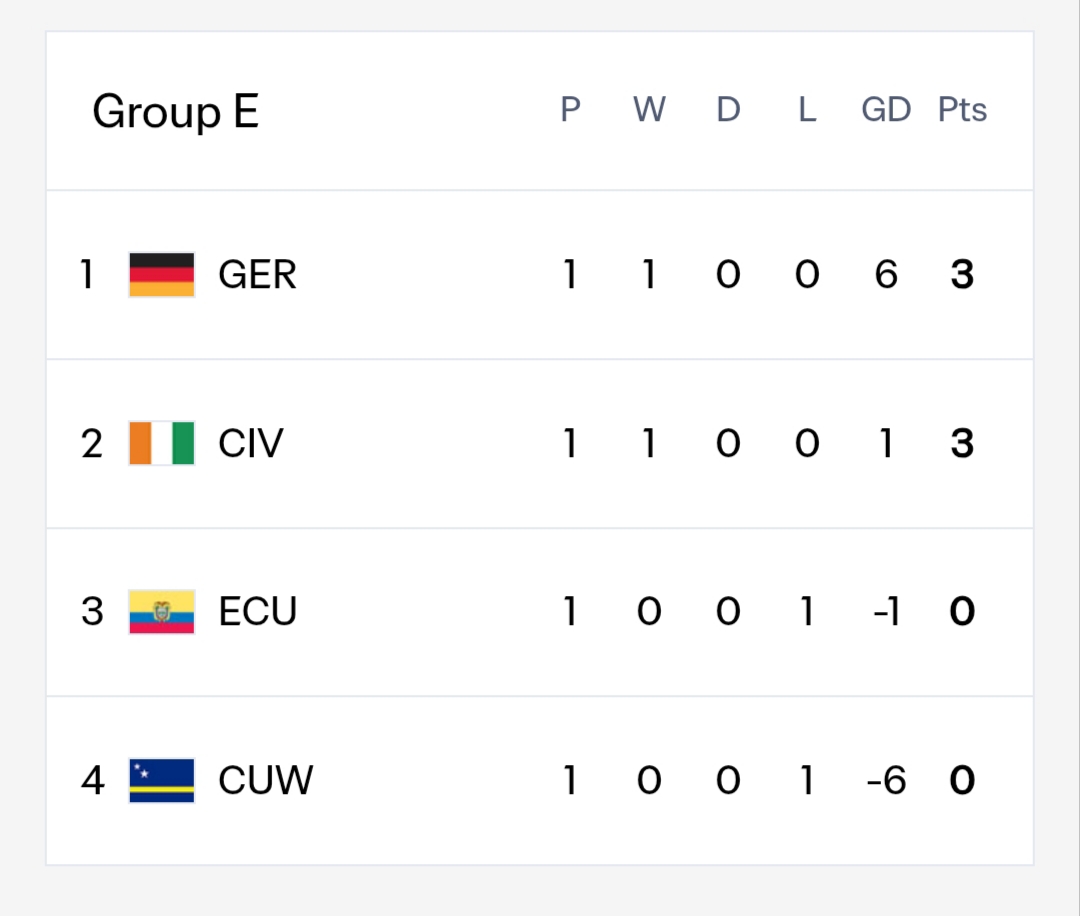The width and height of the screenshot is (1080, 916).
Task: Select the D column header
Action: point(728,110)
